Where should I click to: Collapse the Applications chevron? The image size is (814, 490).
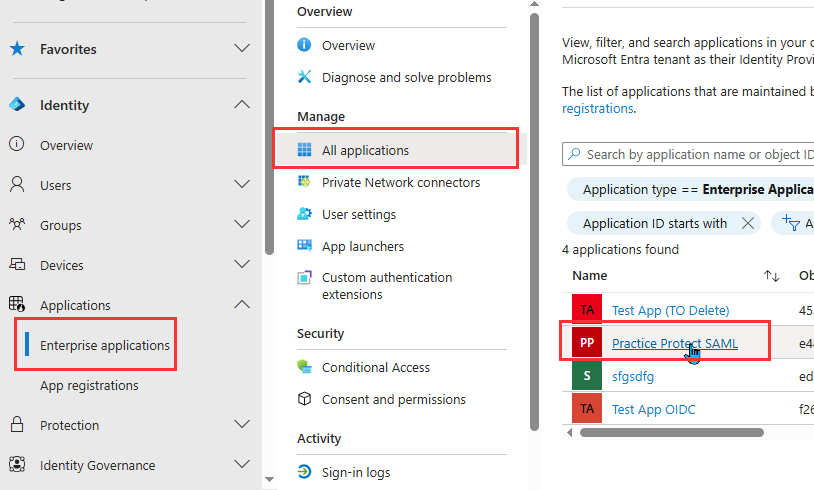tap(242, 304)
